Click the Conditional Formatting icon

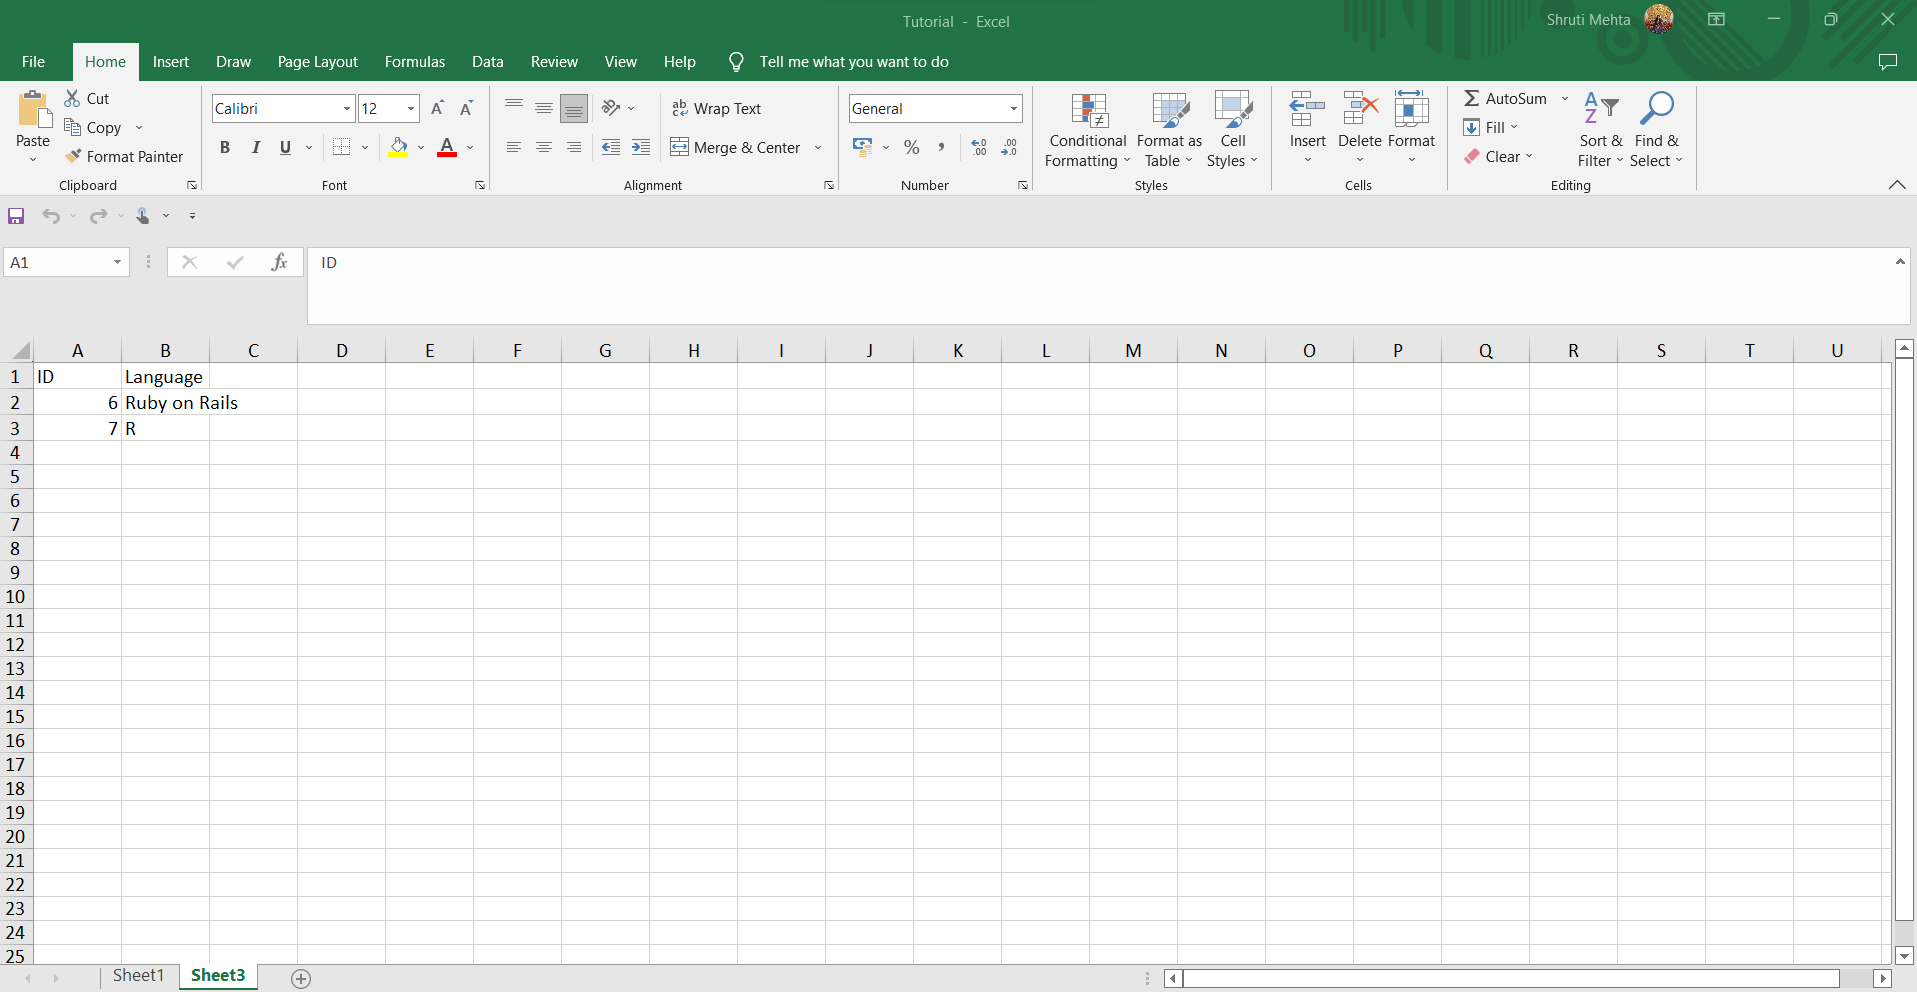(x=1088, y=112)
